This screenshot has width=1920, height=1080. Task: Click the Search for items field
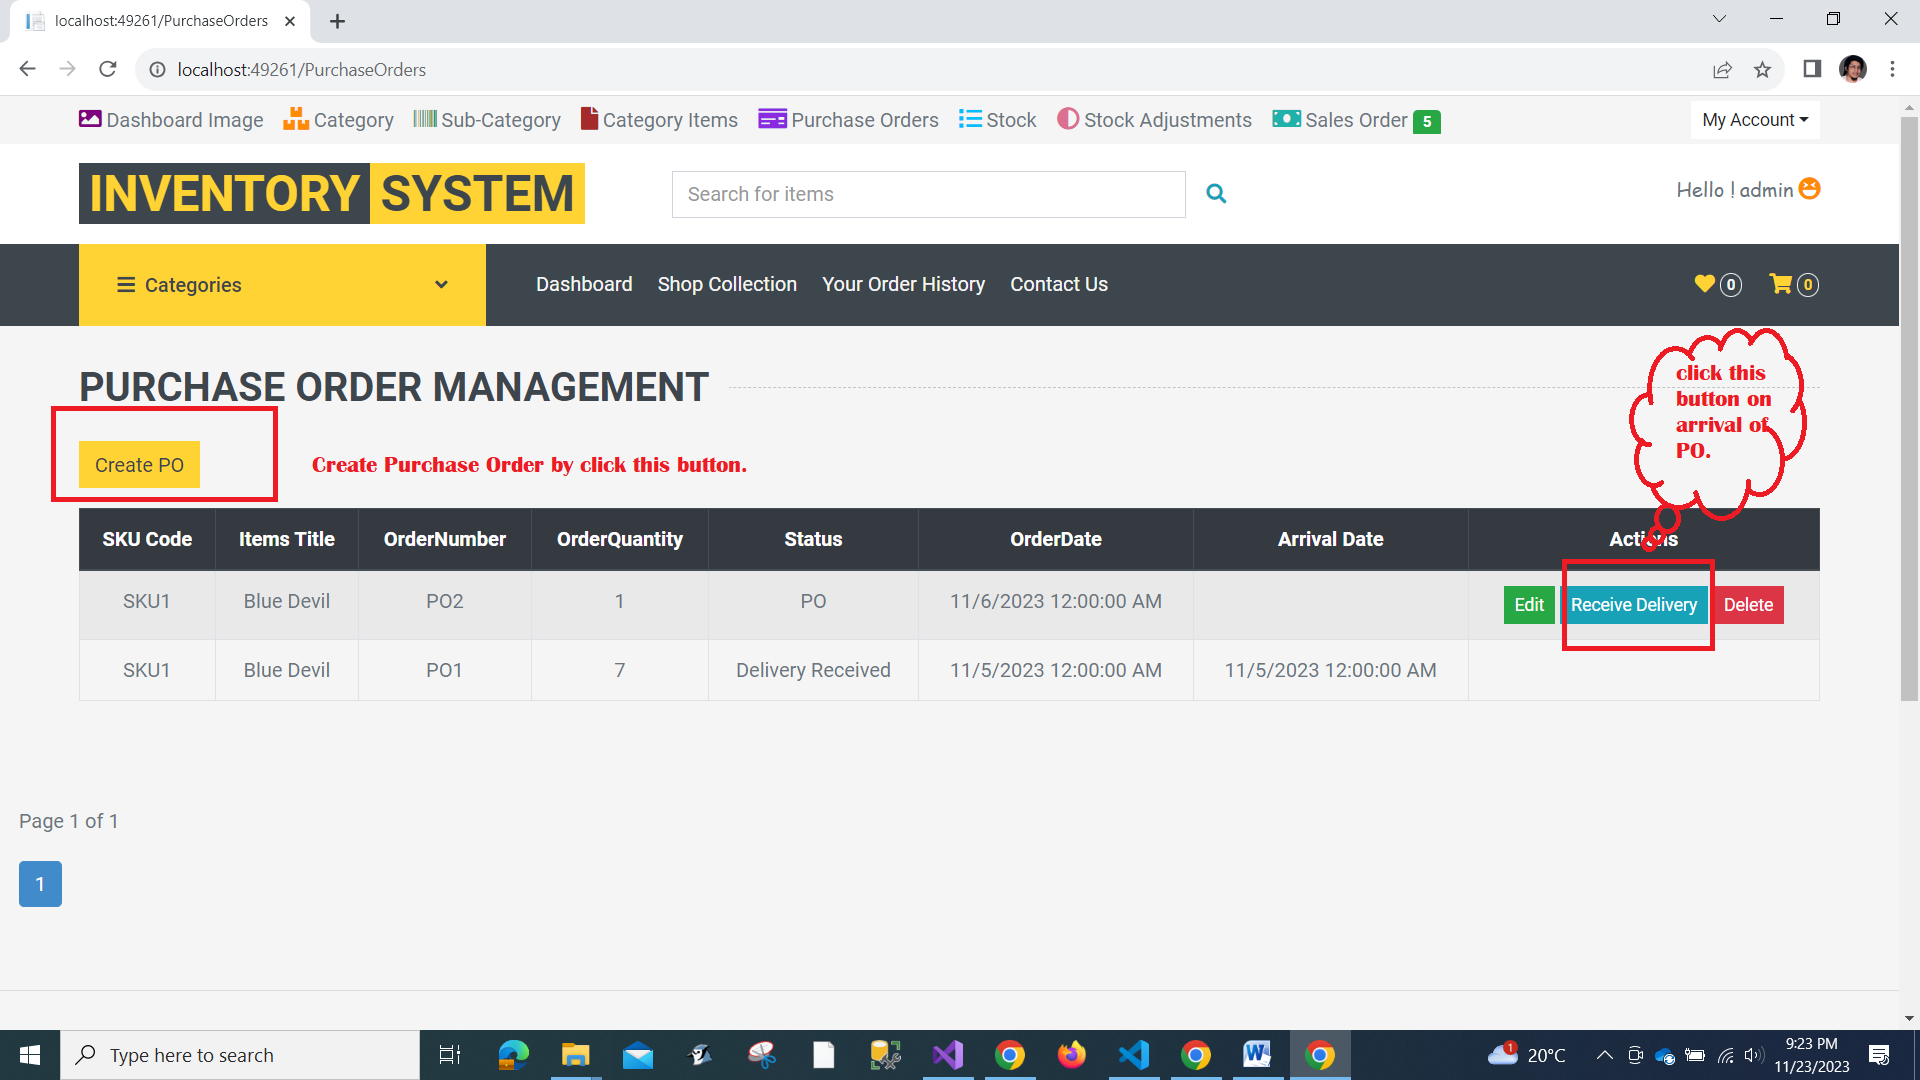(x=928, y=194)
